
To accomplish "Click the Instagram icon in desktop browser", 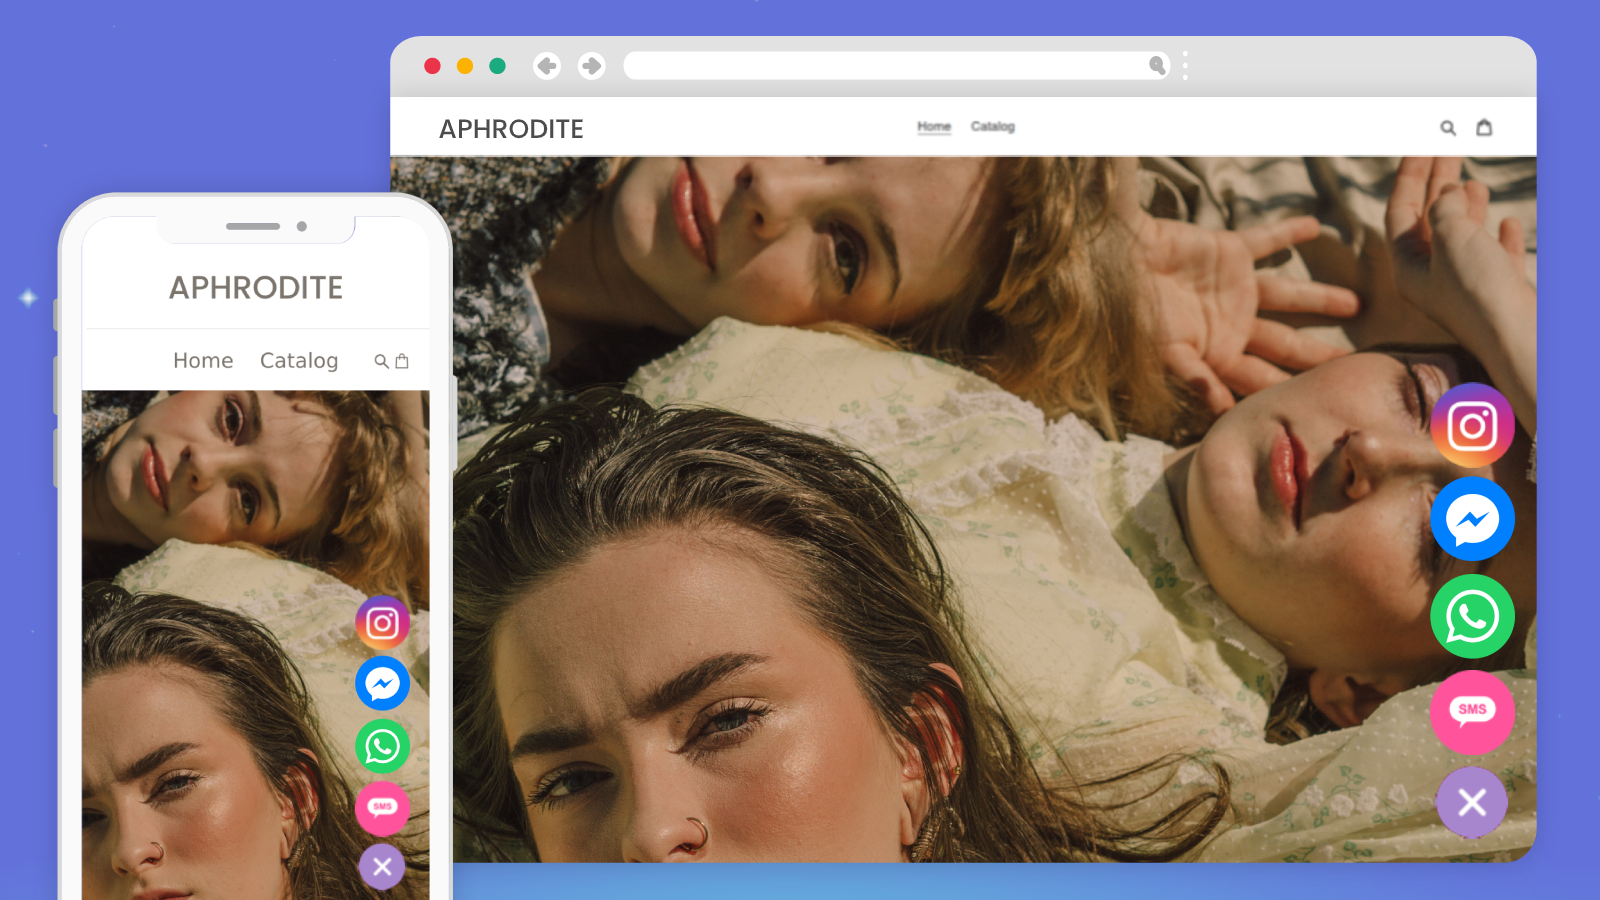I will click(1472, 426).
